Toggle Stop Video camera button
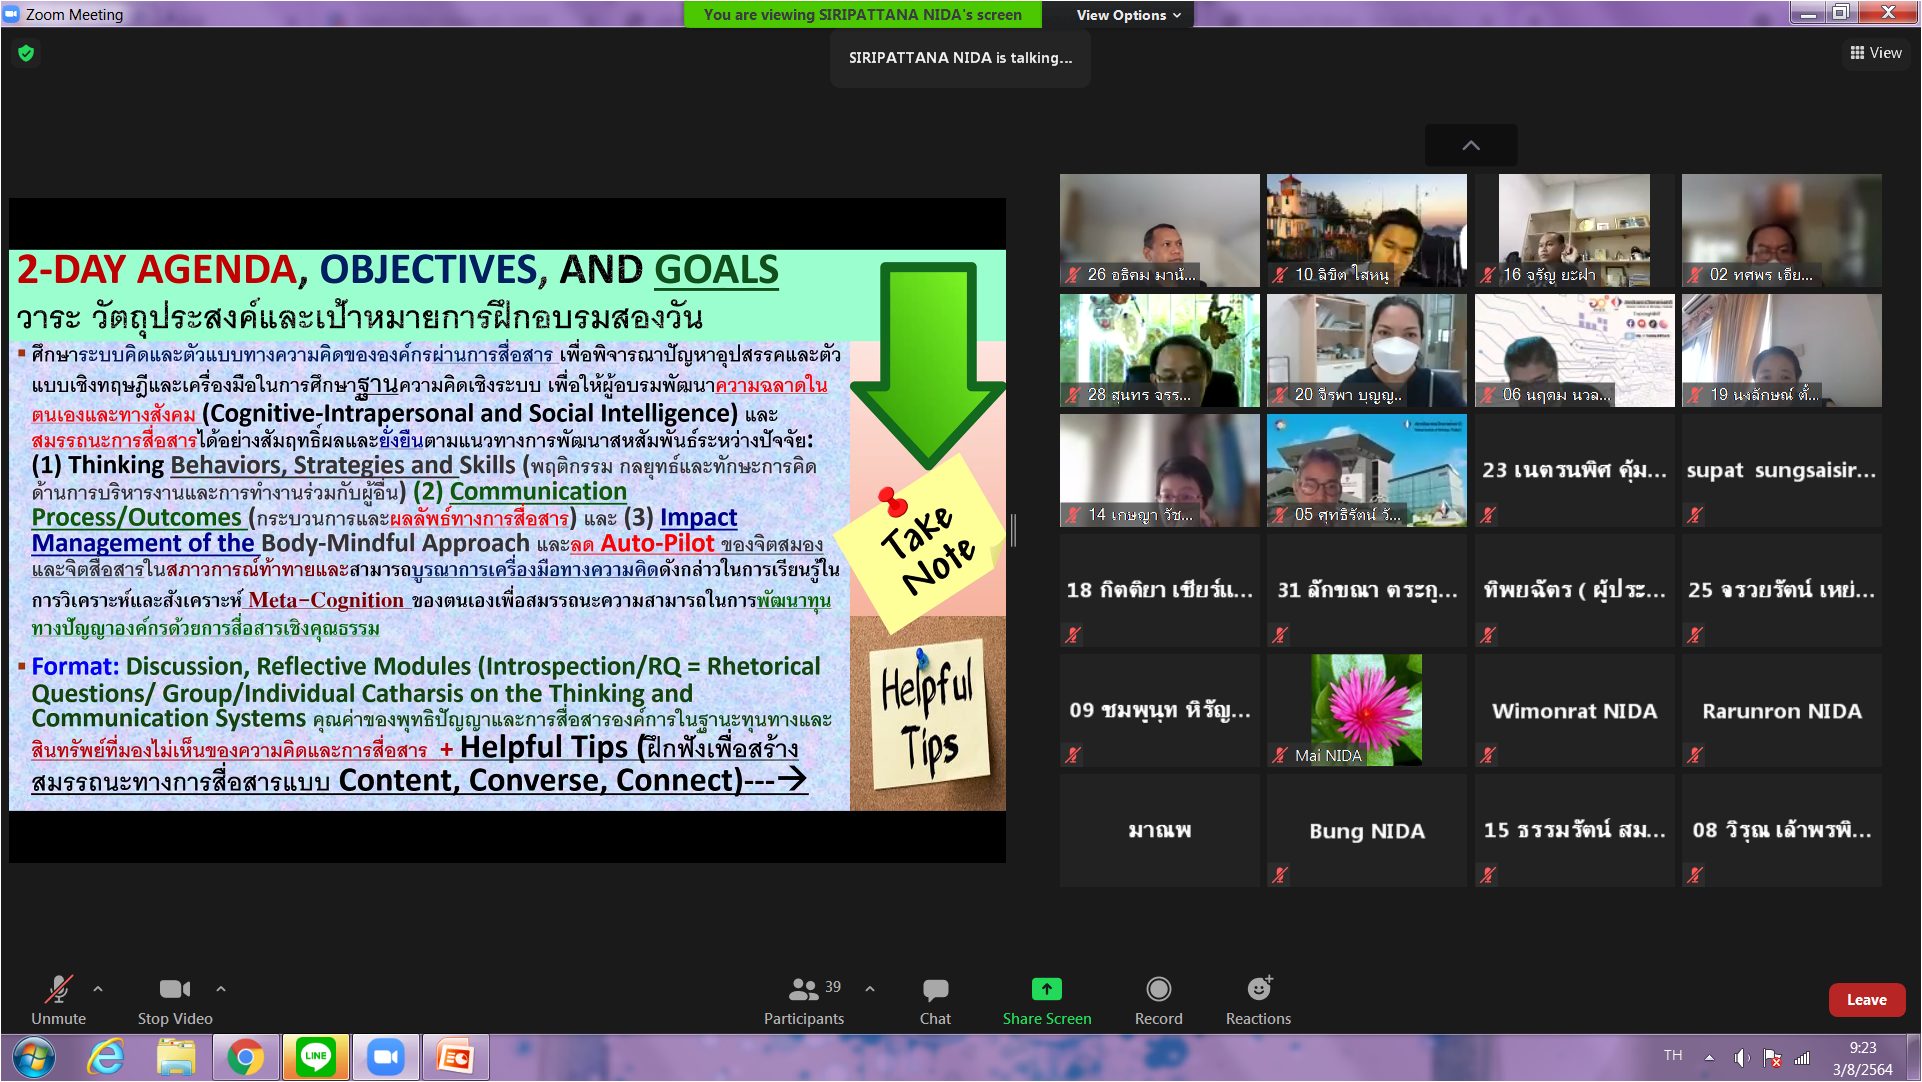 (174, 990)
